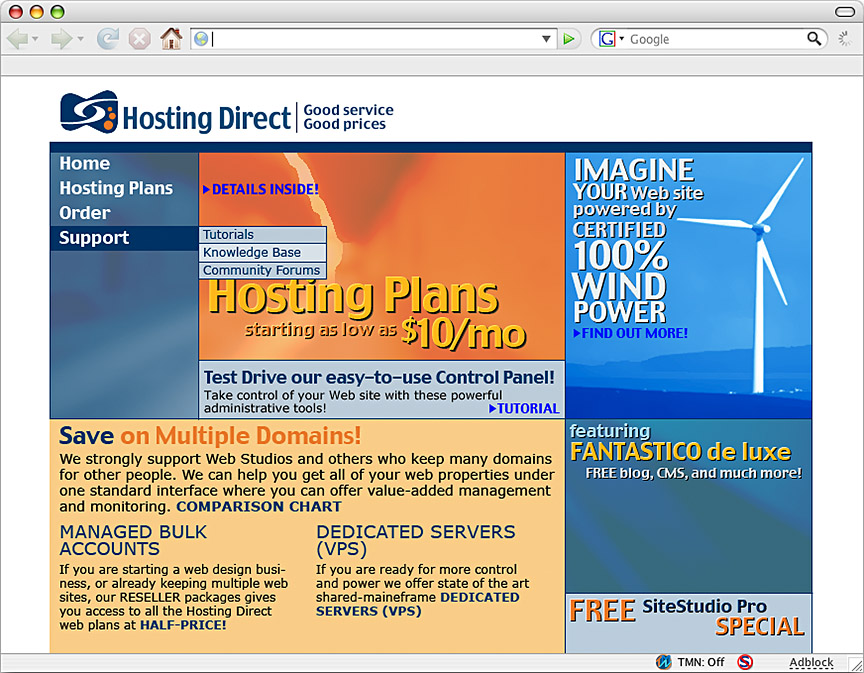
Task: Open the TUTORIAL link for Control Panel
Action: (x=524, y=408)
